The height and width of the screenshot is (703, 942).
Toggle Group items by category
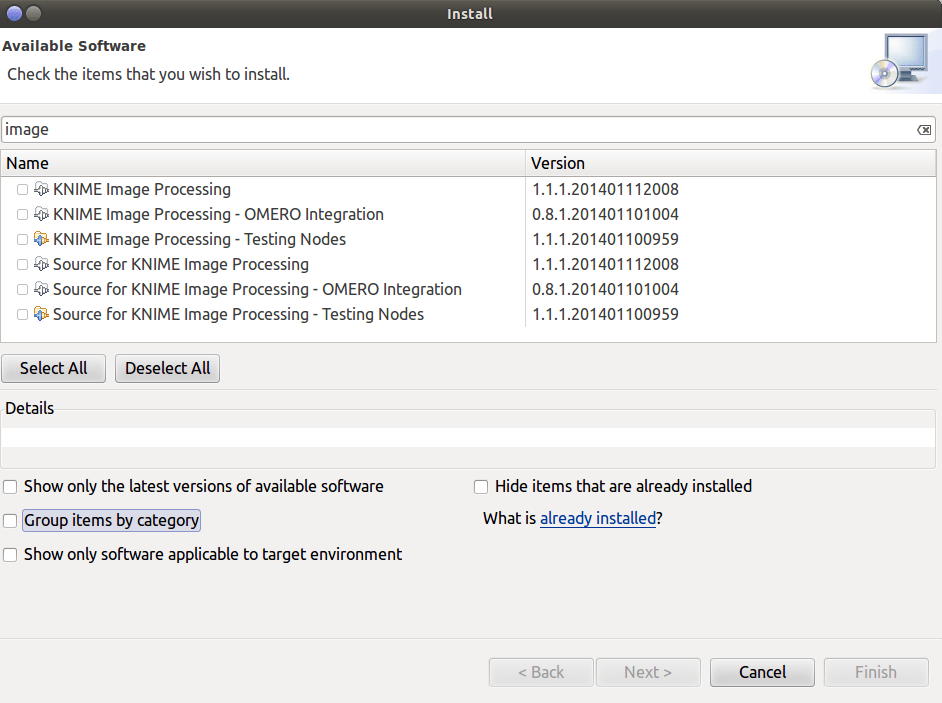9,520
